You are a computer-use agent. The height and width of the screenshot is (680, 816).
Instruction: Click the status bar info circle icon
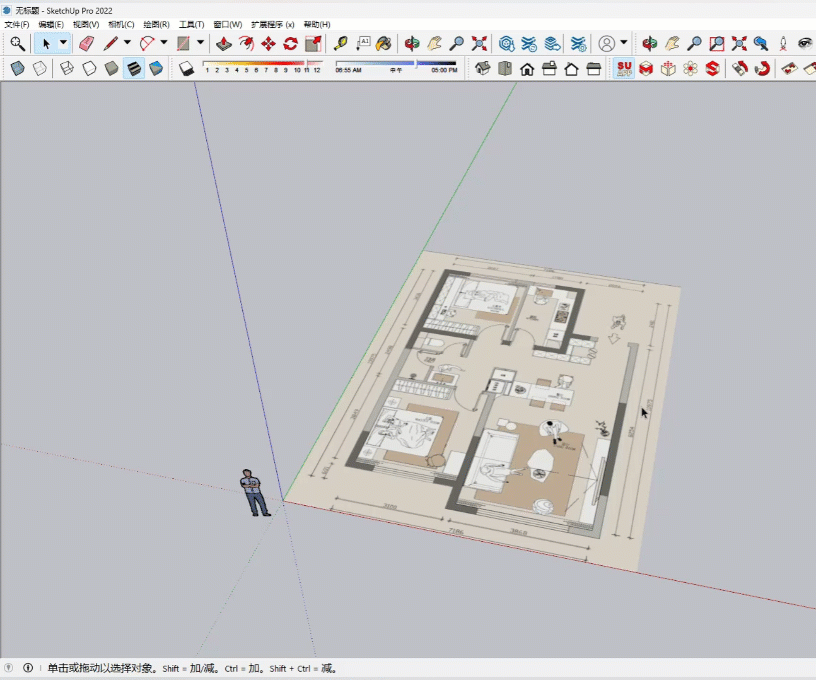point(28,668)
